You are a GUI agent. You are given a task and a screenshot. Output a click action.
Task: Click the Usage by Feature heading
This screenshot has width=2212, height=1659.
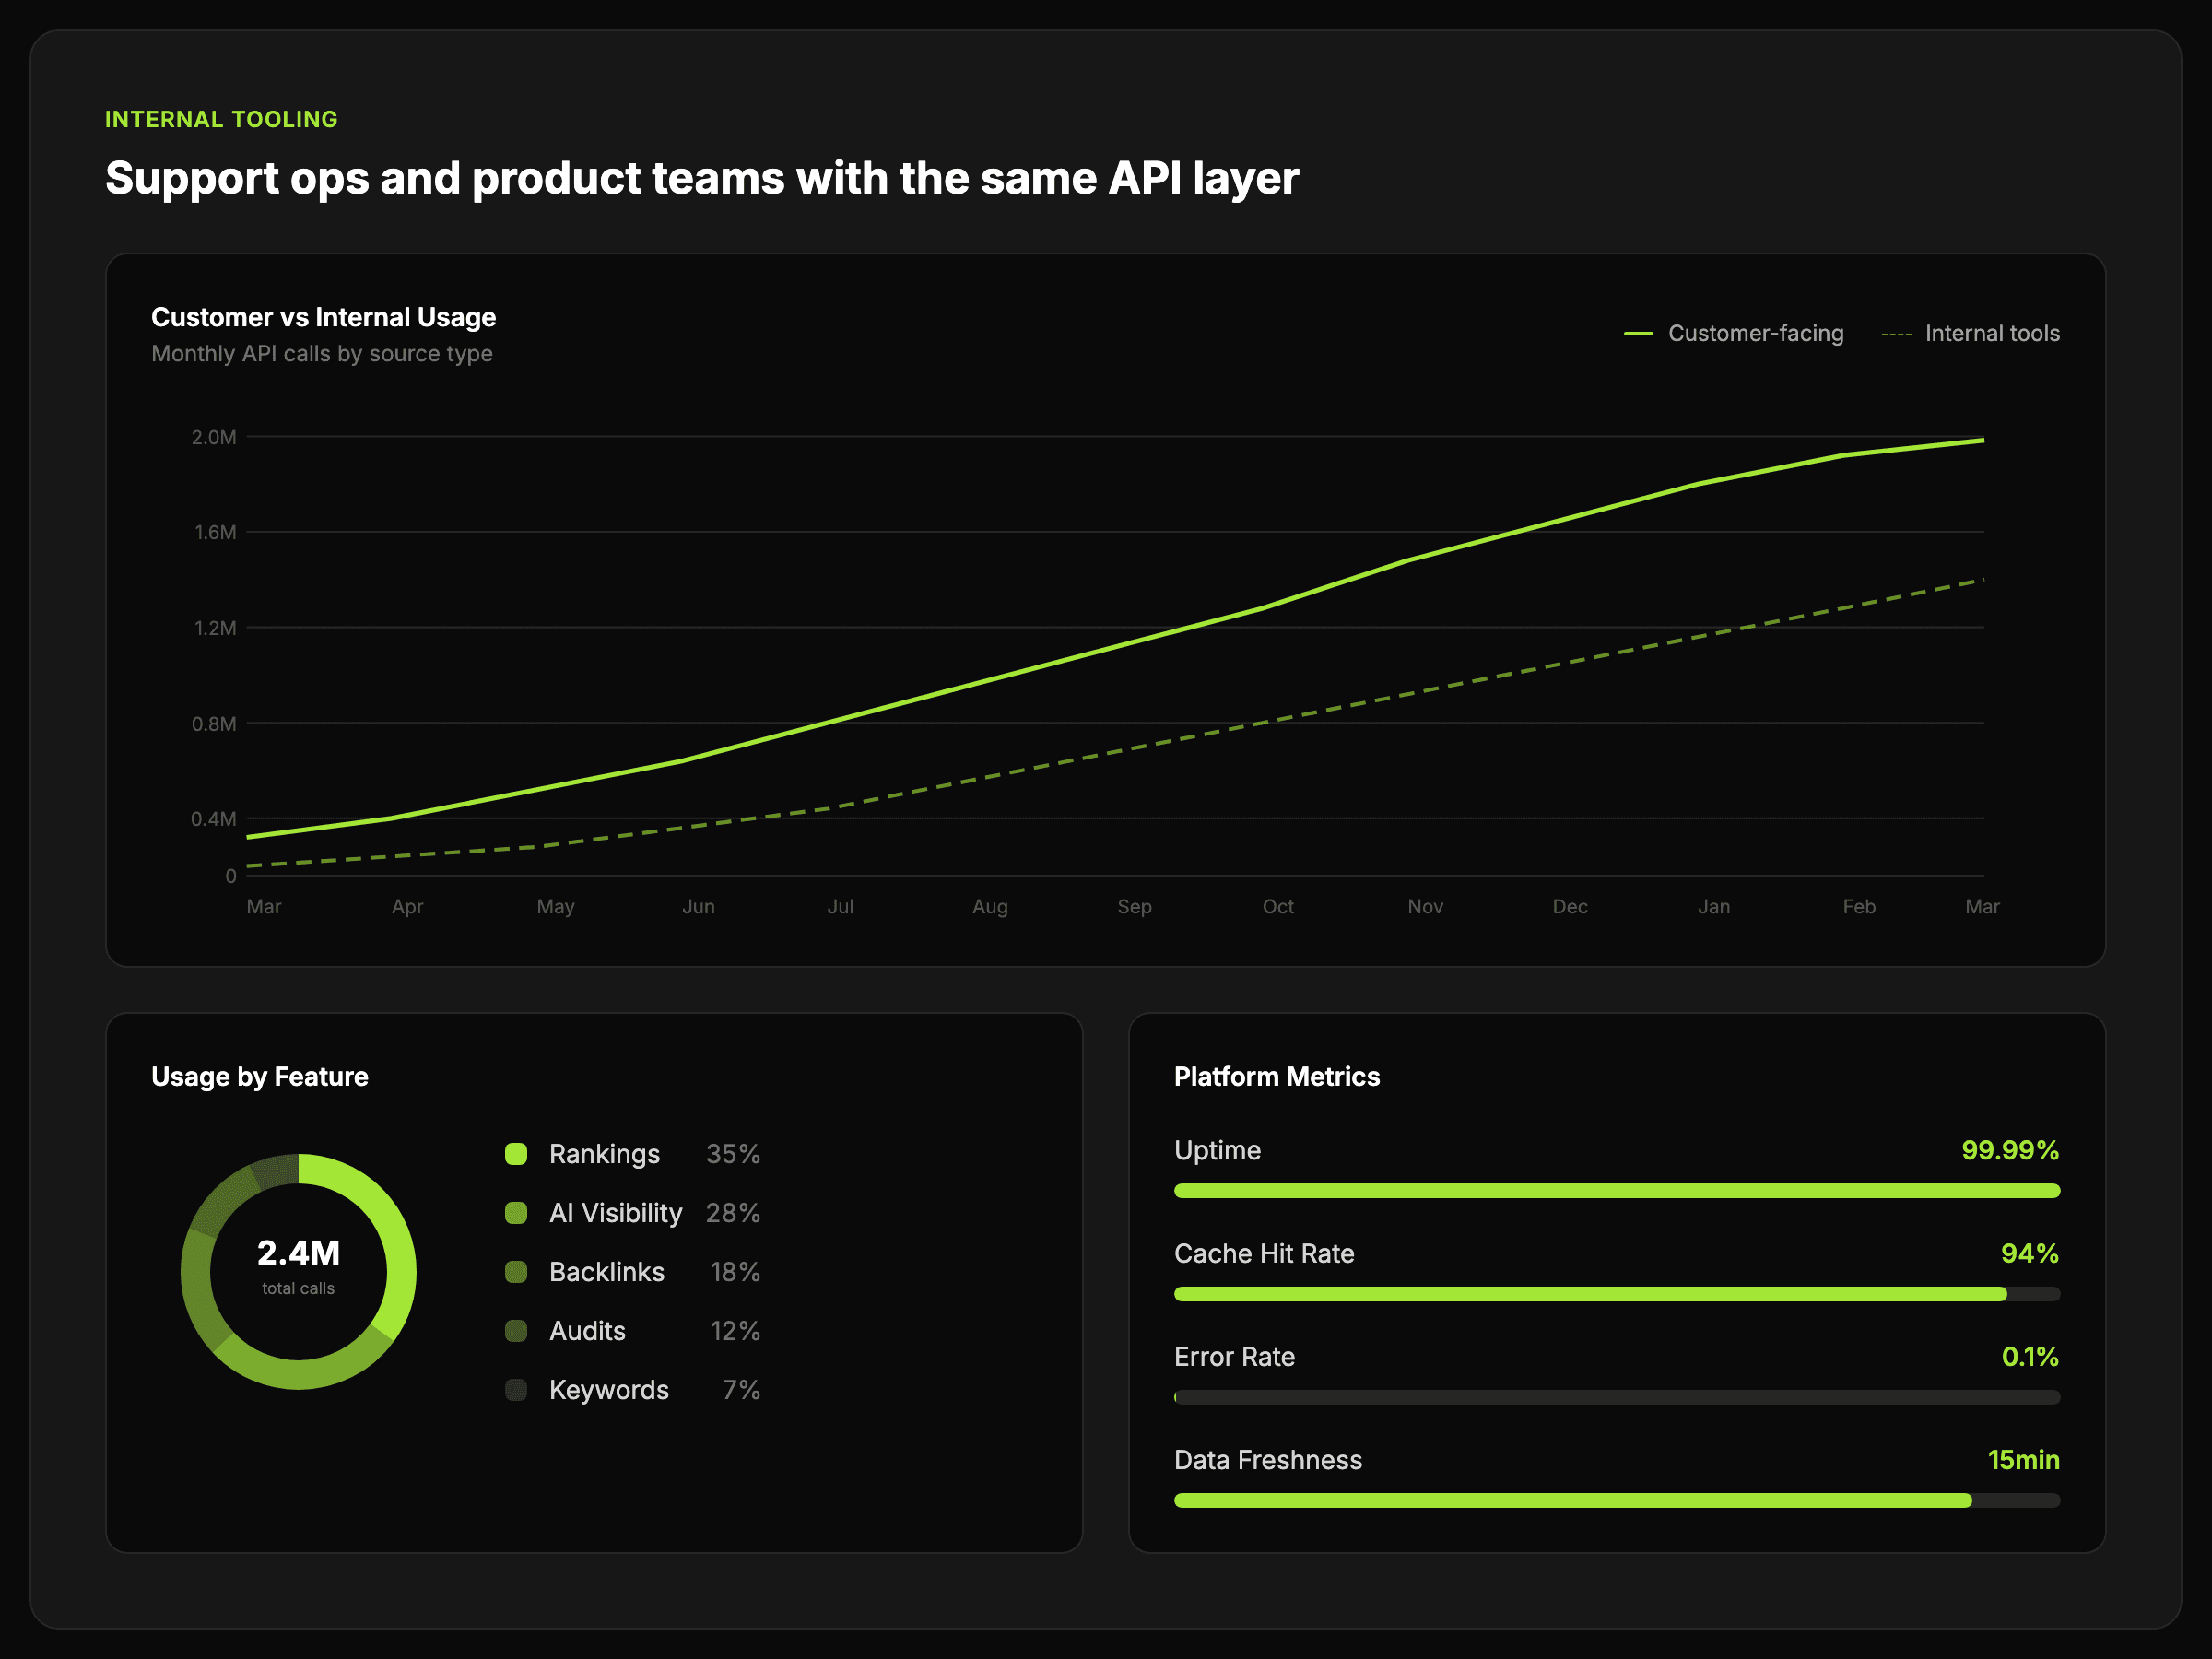tap(260, 1077)
